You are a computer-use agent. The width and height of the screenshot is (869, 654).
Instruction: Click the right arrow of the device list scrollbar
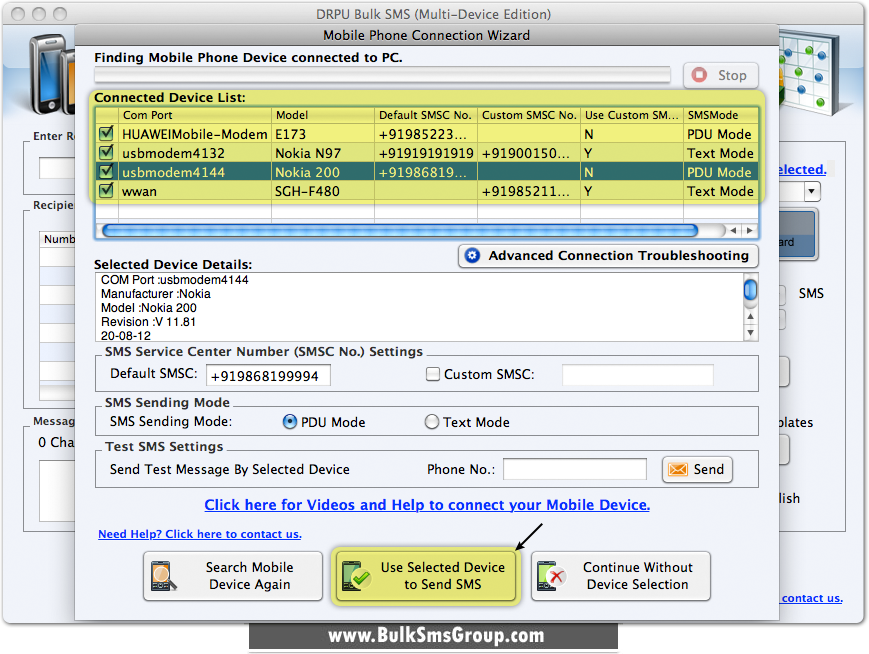tap(749, 230)
